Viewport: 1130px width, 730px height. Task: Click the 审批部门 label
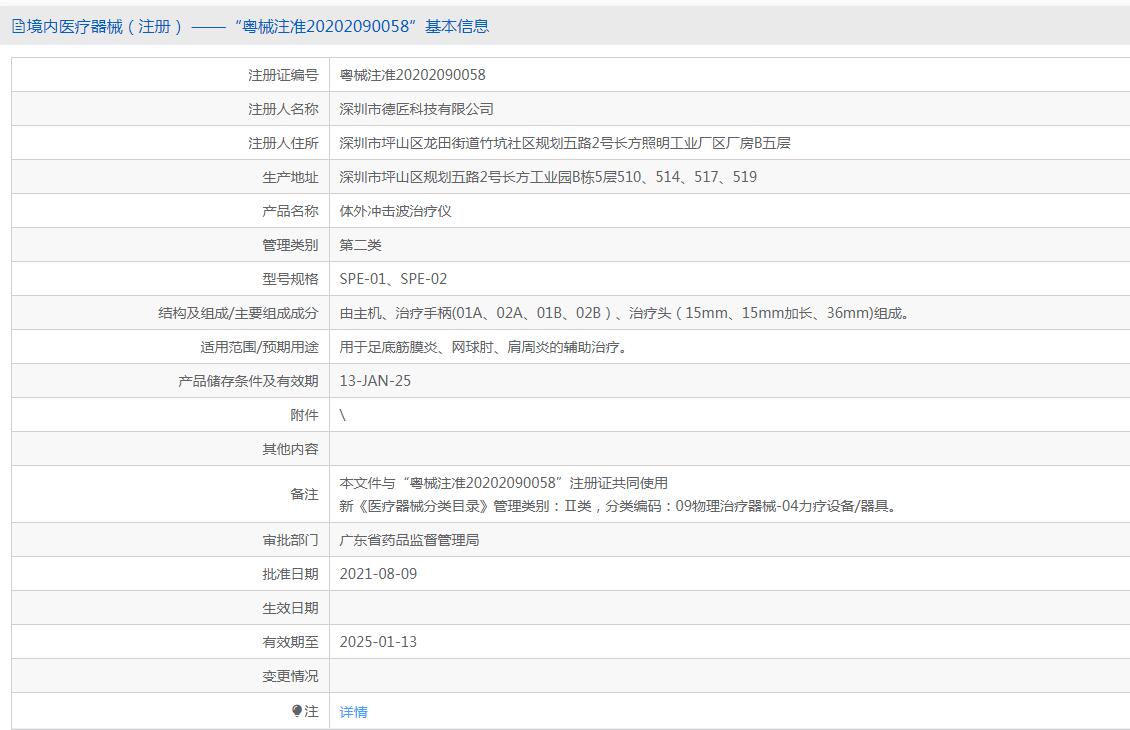[x=290, y=540]
